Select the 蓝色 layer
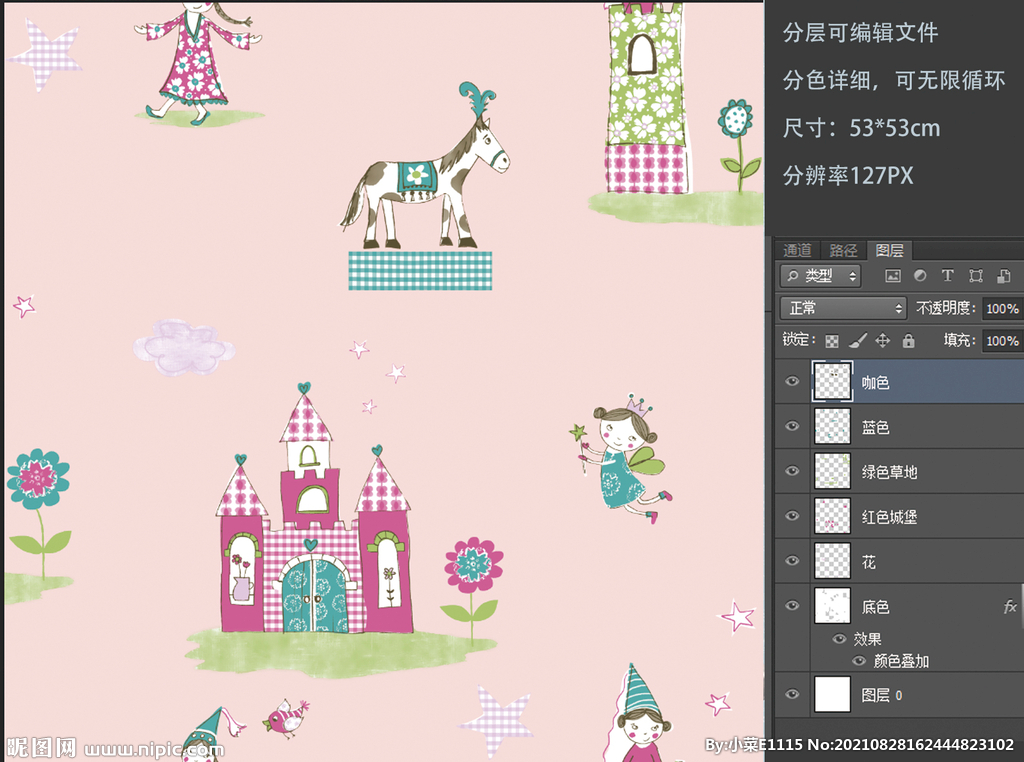The width and height of the screenshot is (1024, 762). (x=875, y=427)
